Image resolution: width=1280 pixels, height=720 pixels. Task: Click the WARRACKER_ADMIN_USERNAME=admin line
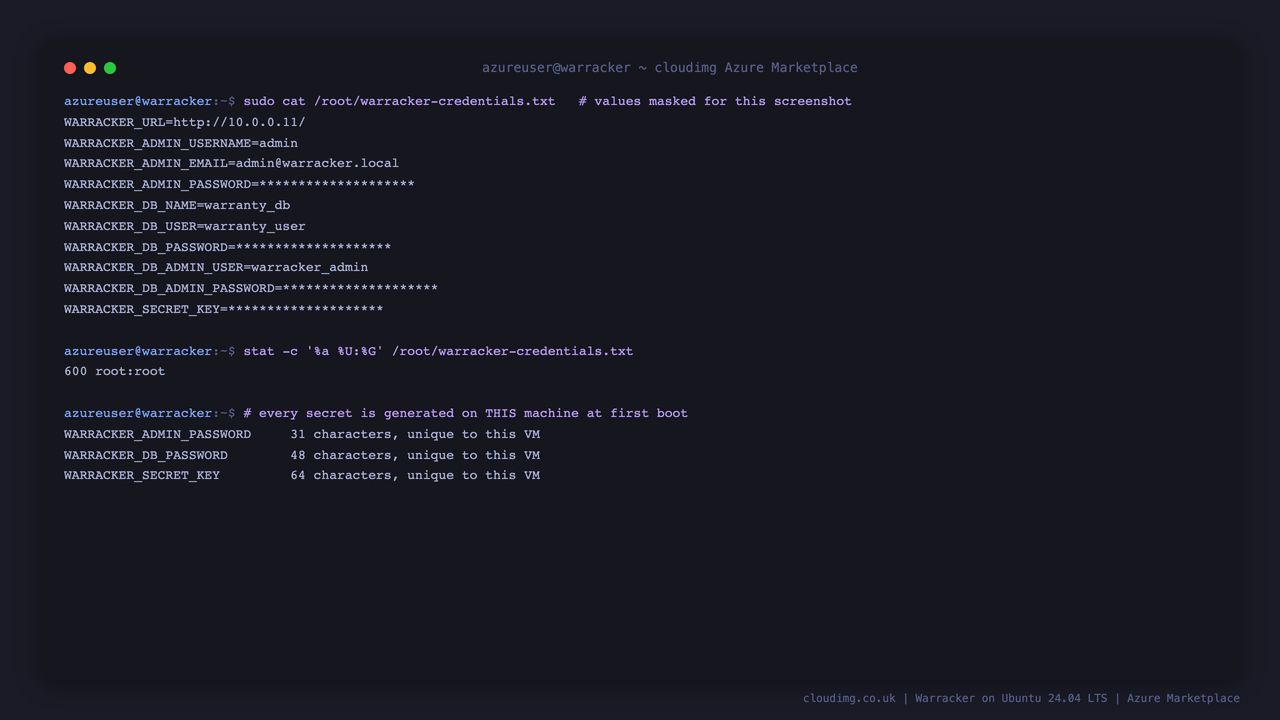click(181, 143)
